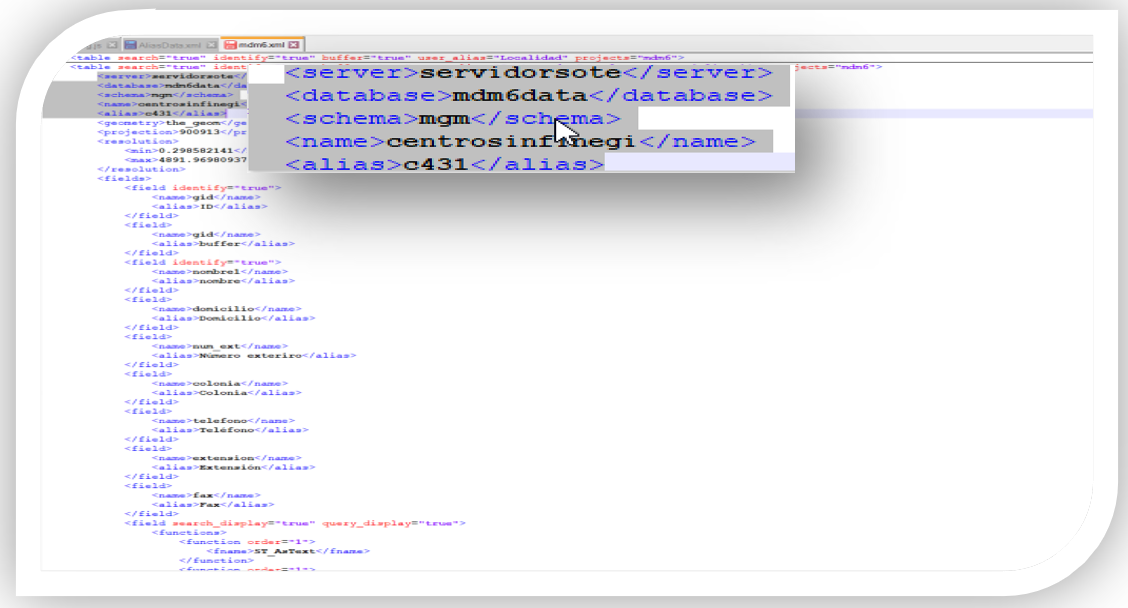The image size is (1128, 608).
Task: Click the magnified centrosinfnegi name value
Action: tap(510, 141)
